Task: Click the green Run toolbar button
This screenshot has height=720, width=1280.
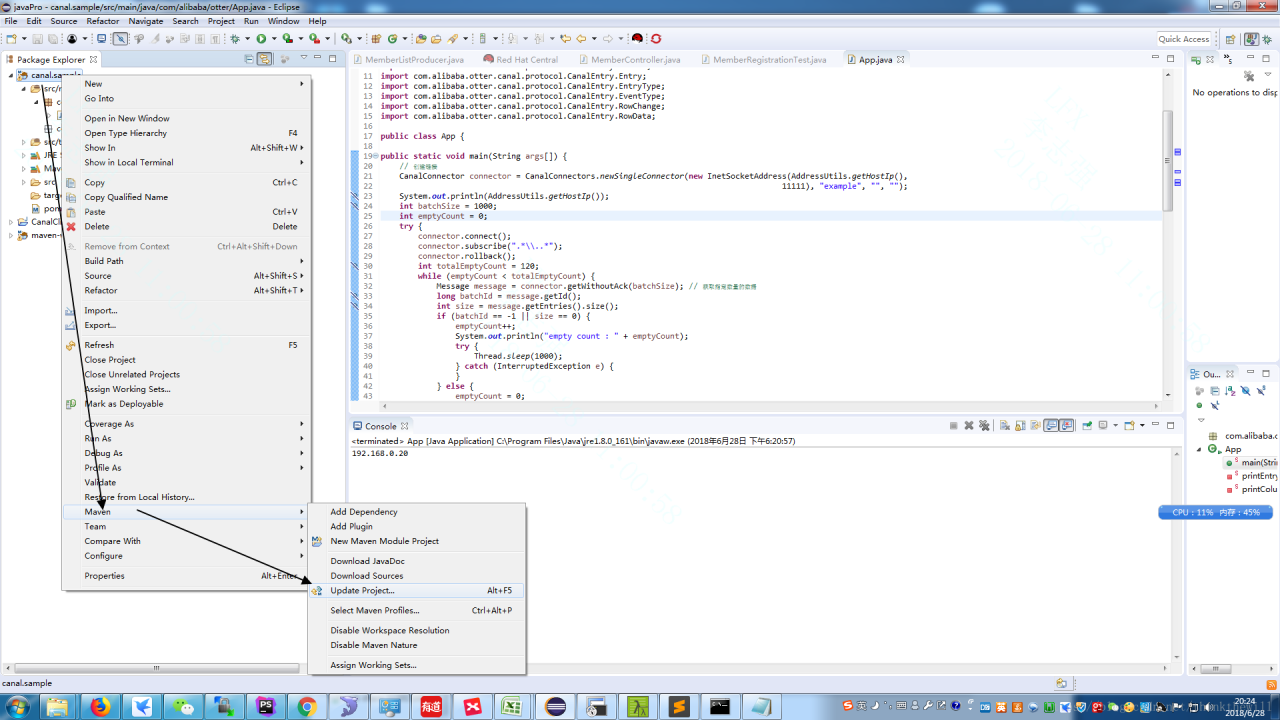Action: pos(261,39)
